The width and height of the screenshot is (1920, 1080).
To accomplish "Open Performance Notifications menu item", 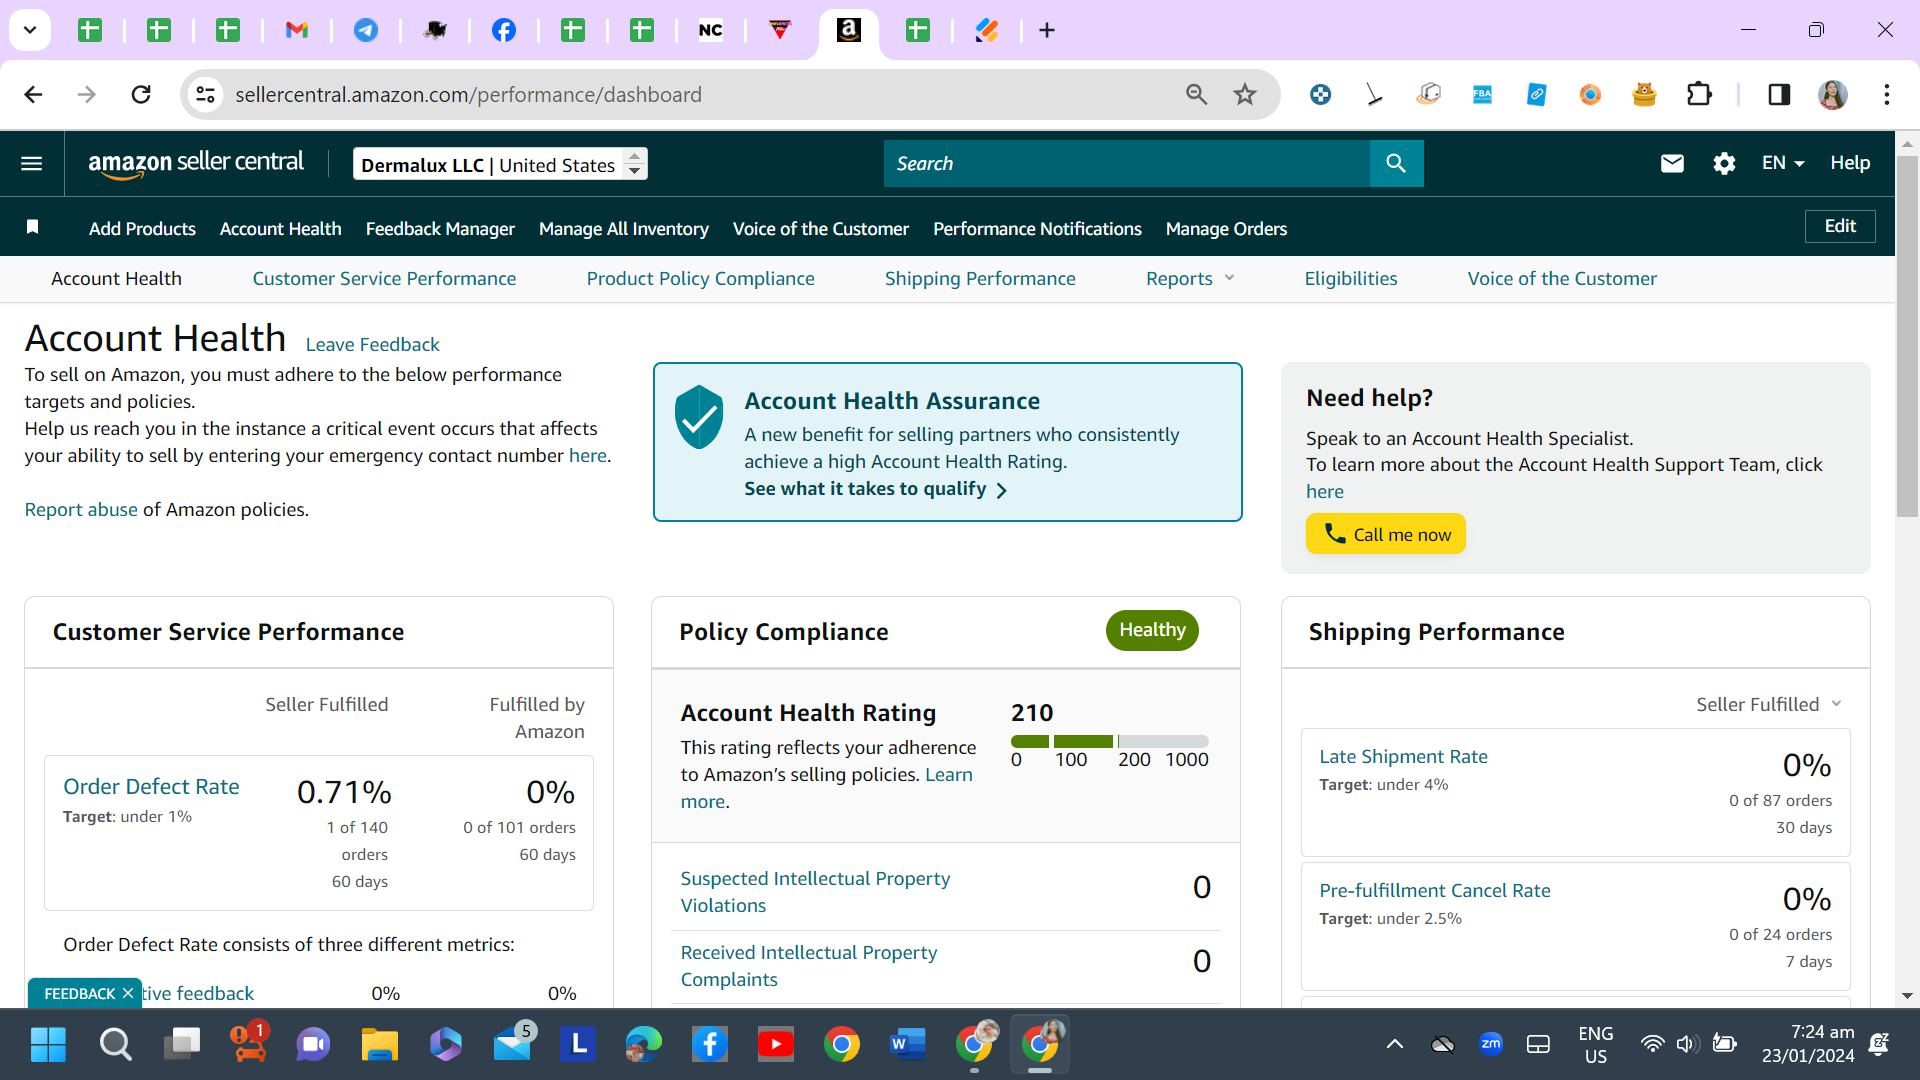I will [x=1037, y=229].
